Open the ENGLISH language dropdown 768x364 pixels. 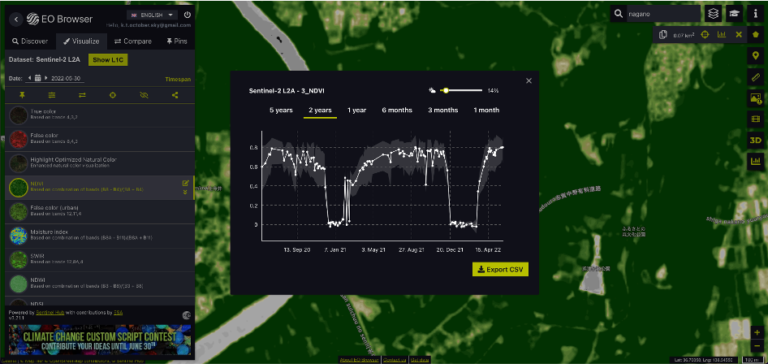(152, 15)
